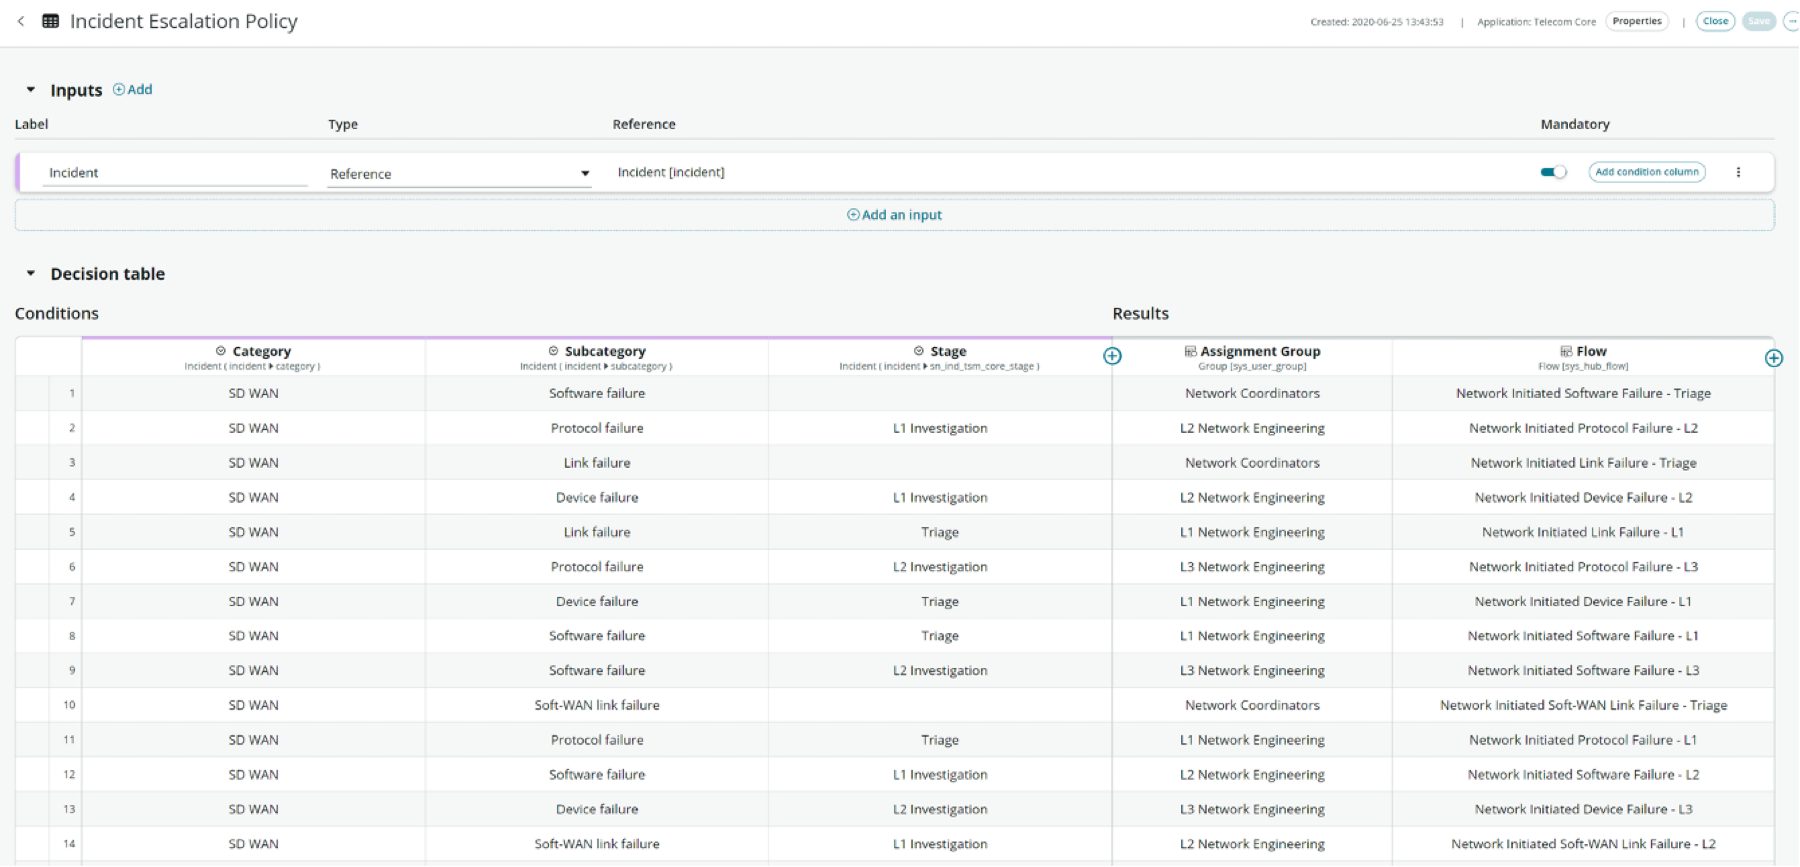Click Network Initiated Software Failure - L2 flow
Image resolution: width=1800 pixels, height=867 pixels.
pos(1583,775)
